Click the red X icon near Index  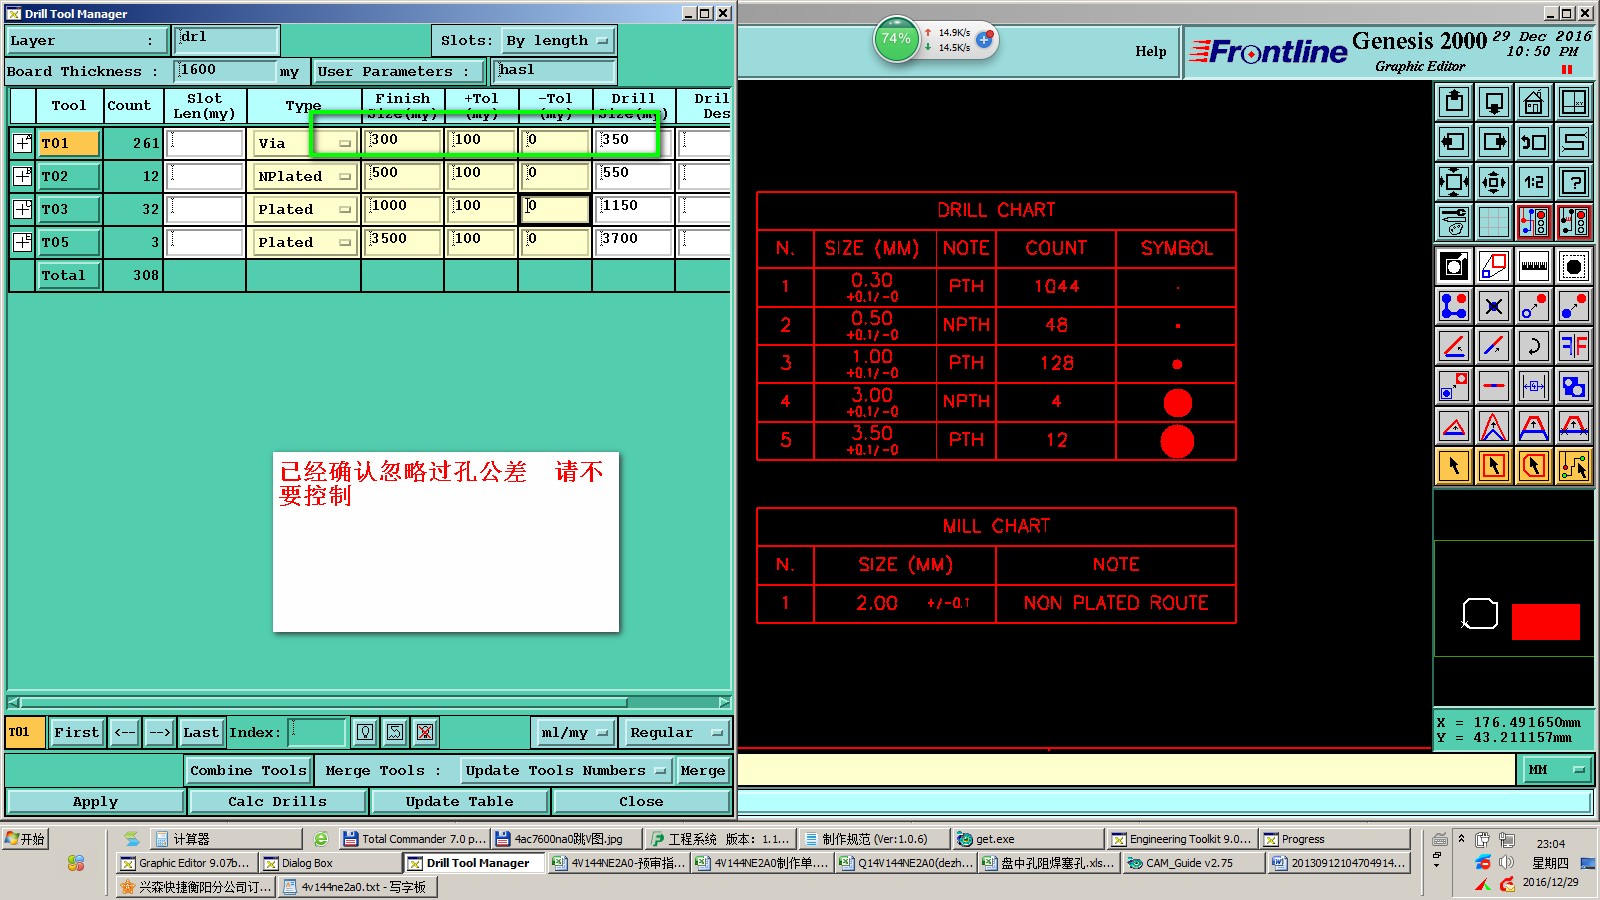(x=425, y=732)
